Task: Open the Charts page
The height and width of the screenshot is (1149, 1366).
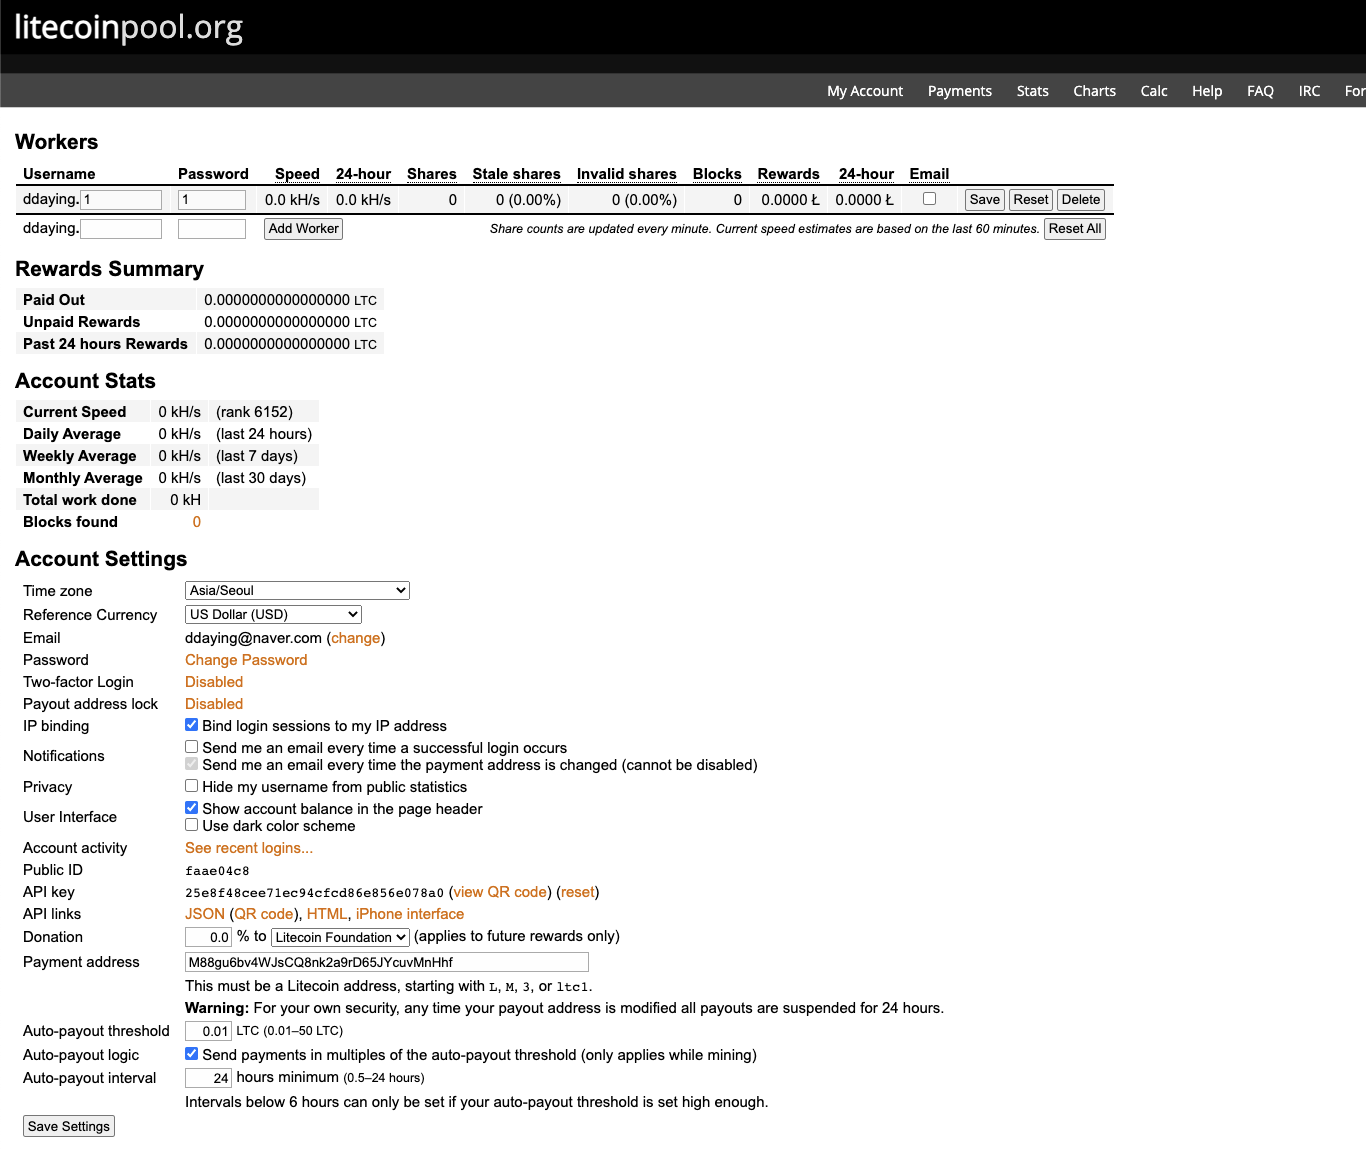Action: click(1095, 91)
